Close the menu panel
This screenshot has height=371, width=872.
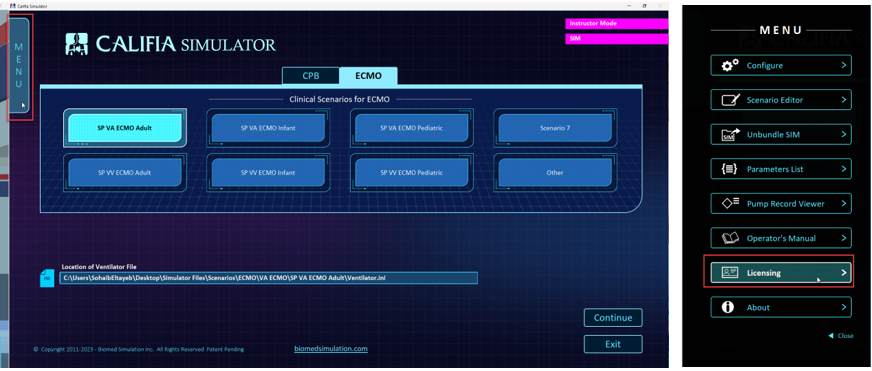841,335
